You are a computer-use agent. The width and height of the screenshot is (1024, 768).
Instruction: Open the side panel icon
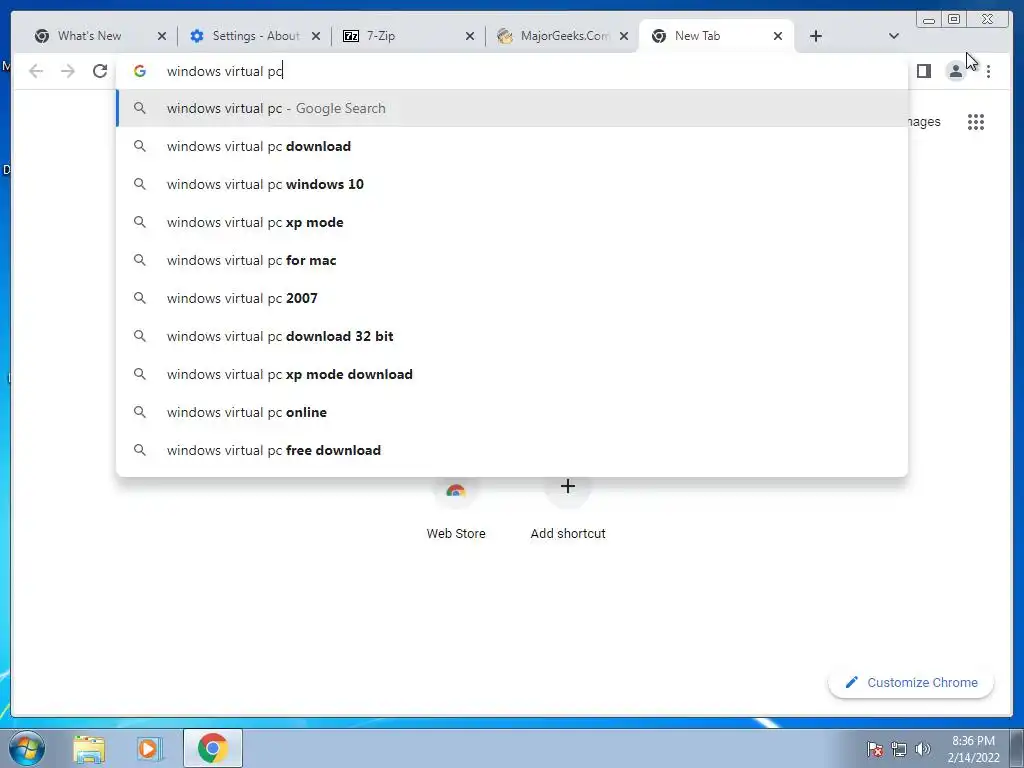[923, 71]
